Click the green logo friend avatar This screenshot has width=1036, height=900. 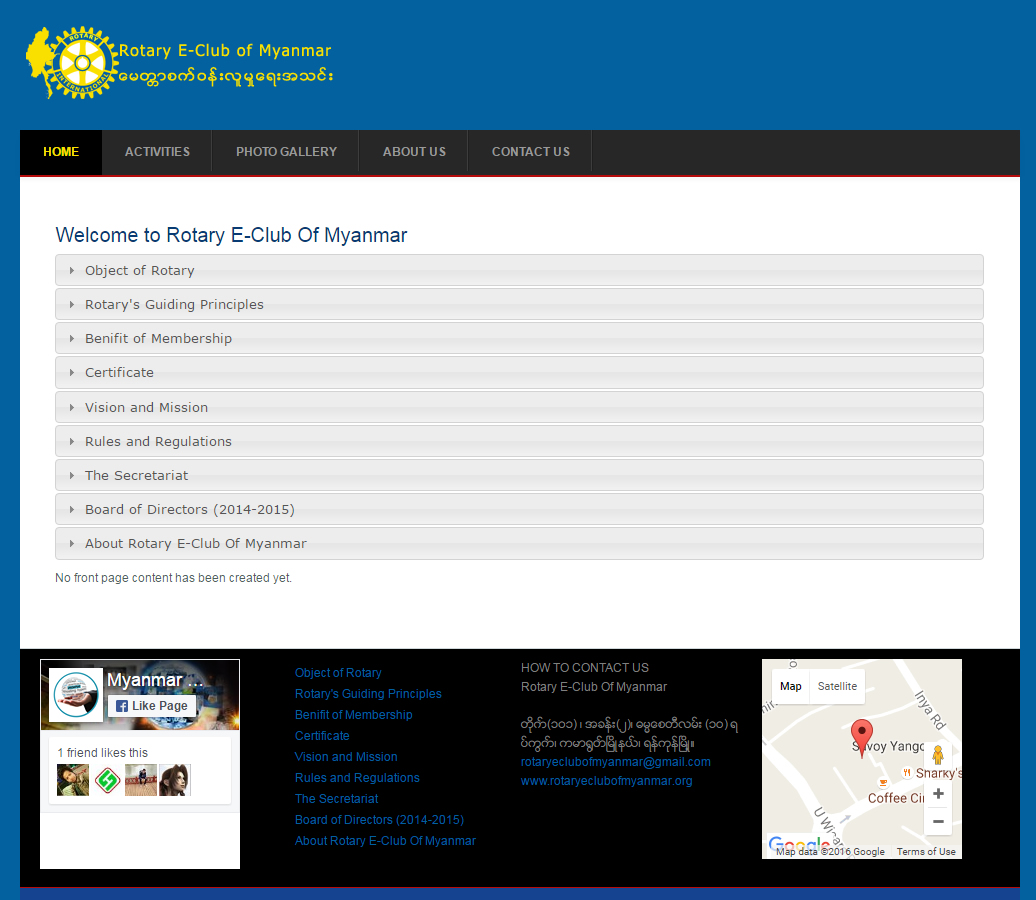pos(107,780)
